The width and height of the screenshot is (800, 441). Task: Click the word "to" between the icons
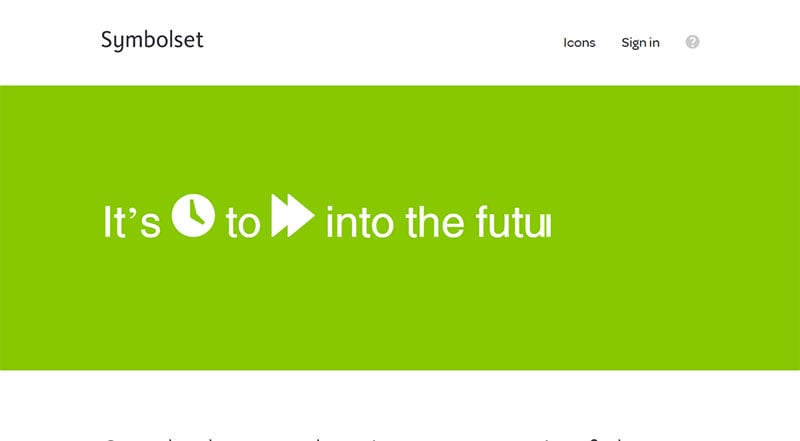(243, 223)
